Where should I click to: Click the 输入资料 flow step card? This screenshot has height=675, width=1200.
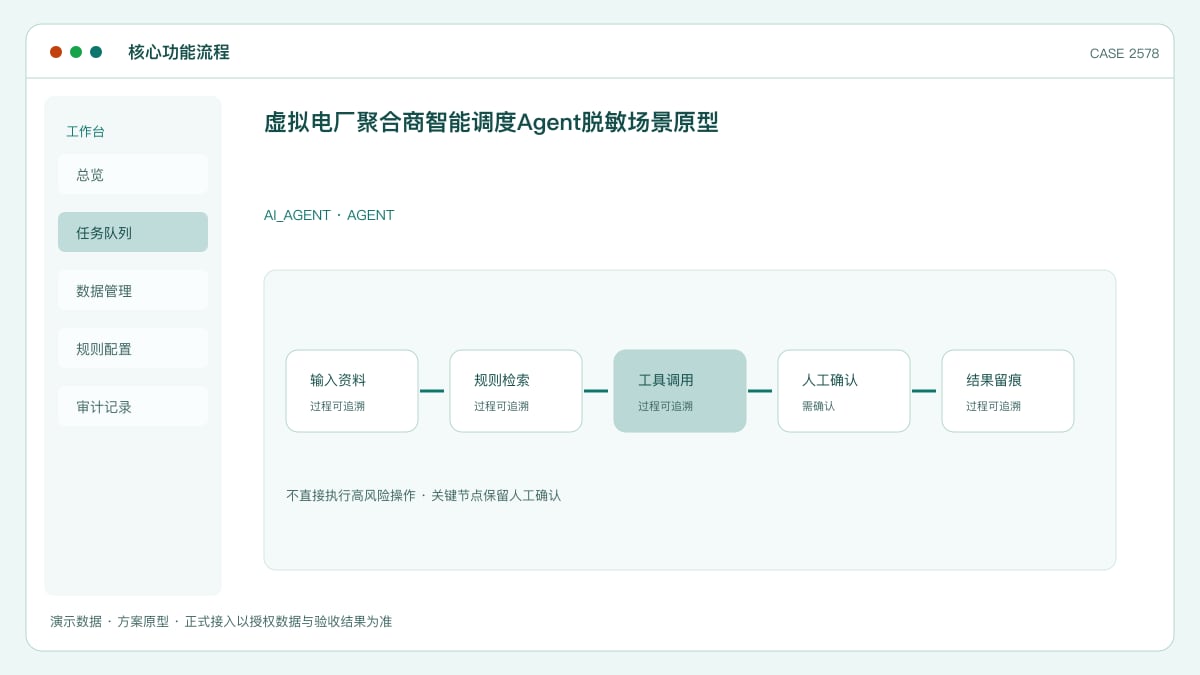click(352, 391)
